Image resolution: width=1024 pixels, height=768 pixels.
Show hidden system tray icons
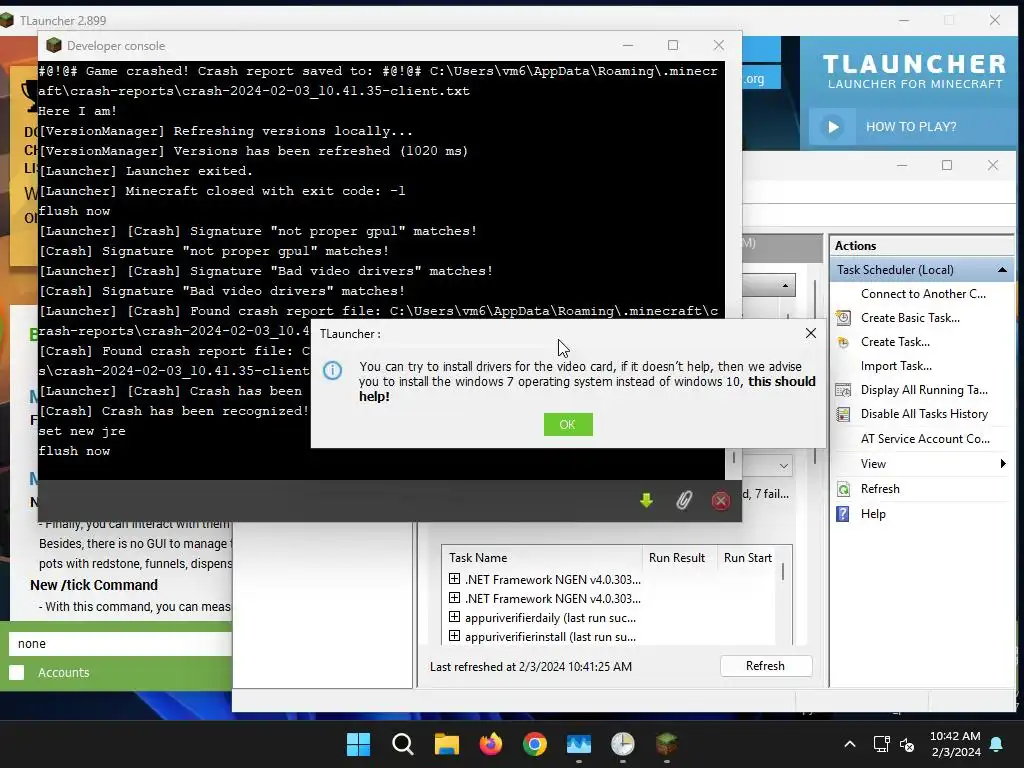(850, 744)
